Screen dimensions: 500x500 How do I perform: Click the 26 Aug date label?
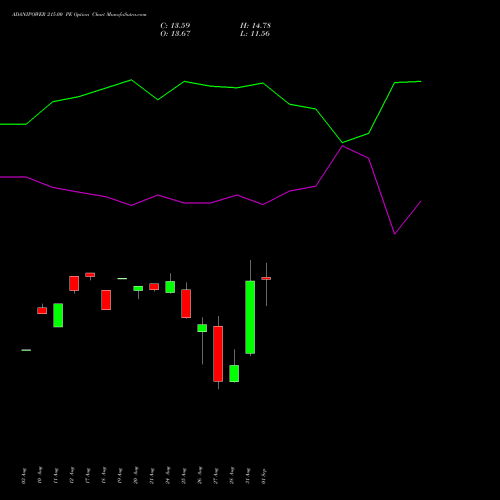tap(200, 475)
